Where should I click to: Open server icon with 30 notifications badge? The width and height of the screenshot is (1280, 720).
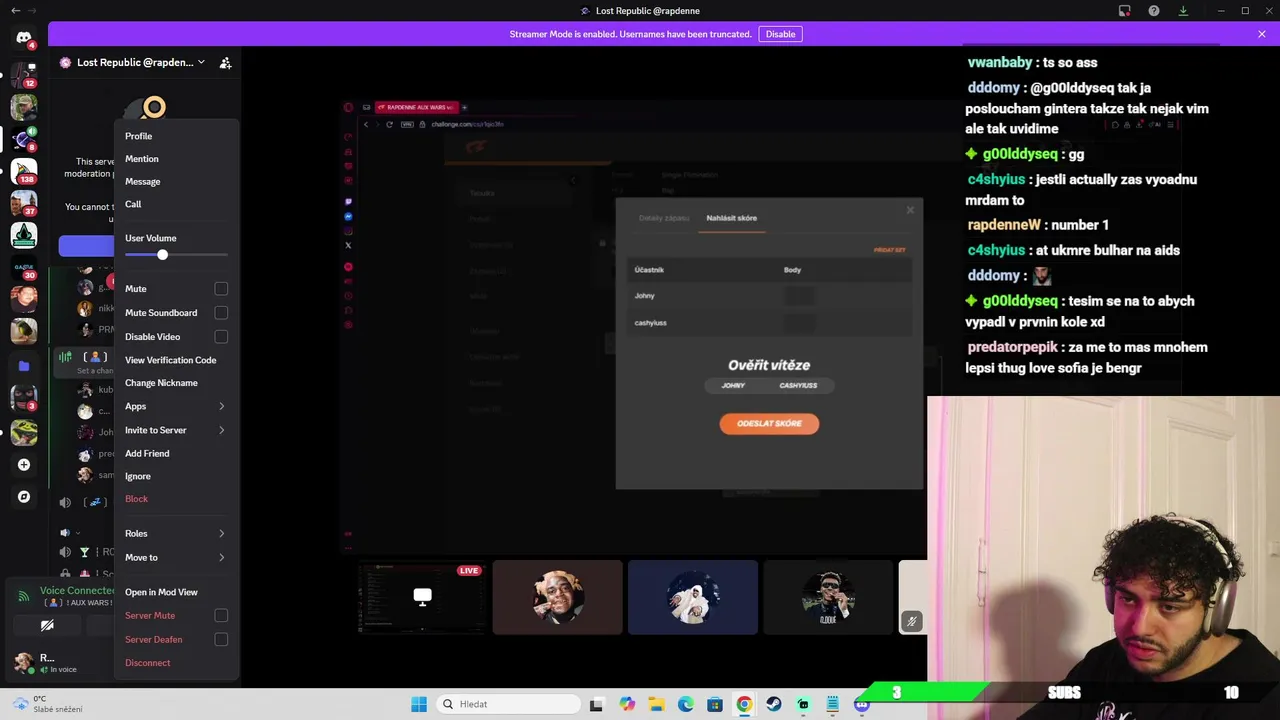(x=24, y=267)
